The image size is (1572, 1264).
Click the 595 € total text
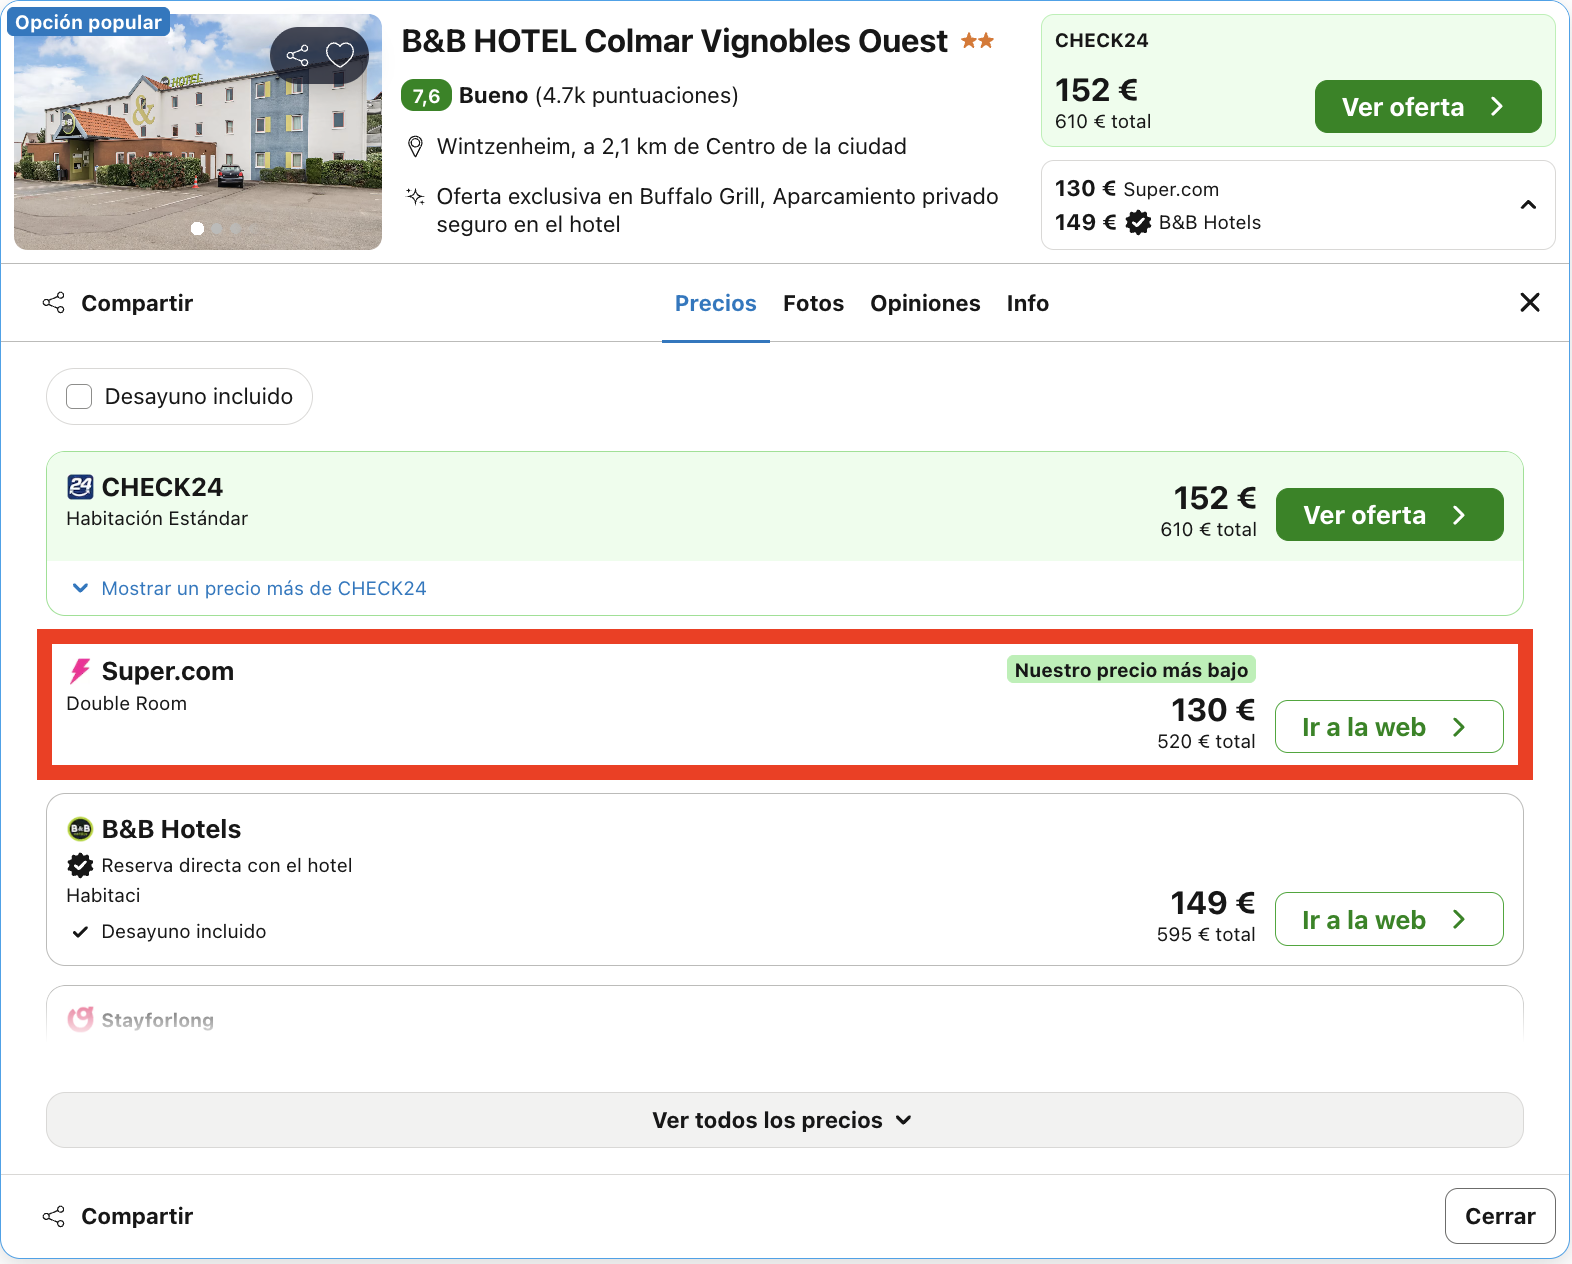(1206, 934)
